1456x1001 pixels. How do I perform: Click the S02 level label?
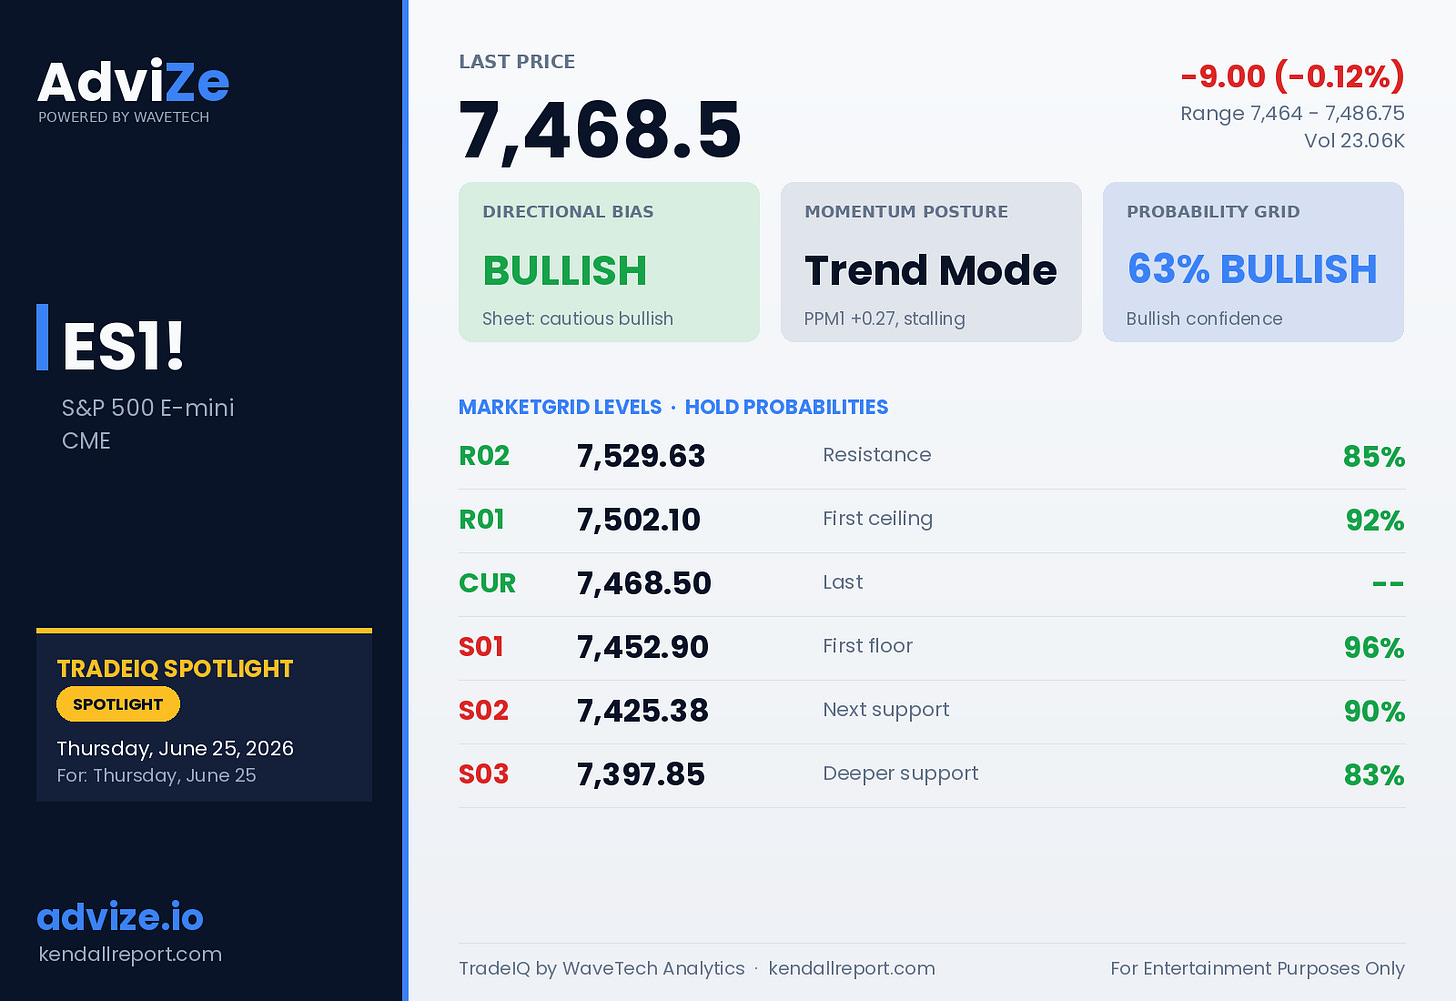[484, 711]
